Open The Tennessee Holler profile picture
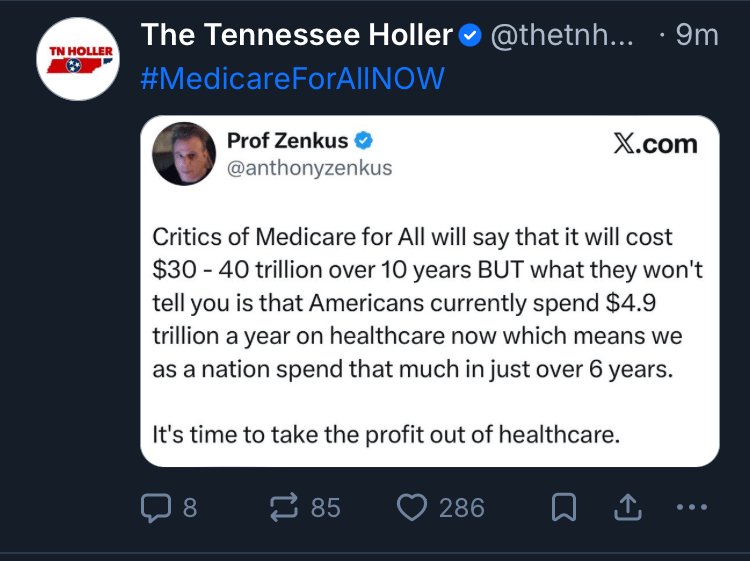Viewport: 750px width, 561px height. (77, 58)
